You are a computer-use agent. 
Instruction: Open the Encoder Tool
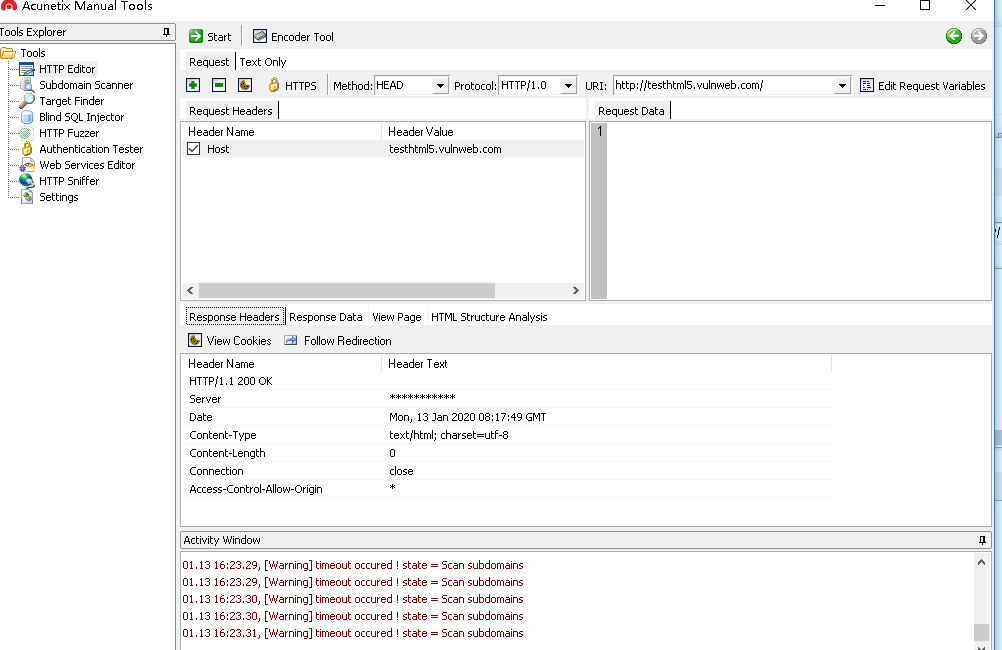[293, 36]
